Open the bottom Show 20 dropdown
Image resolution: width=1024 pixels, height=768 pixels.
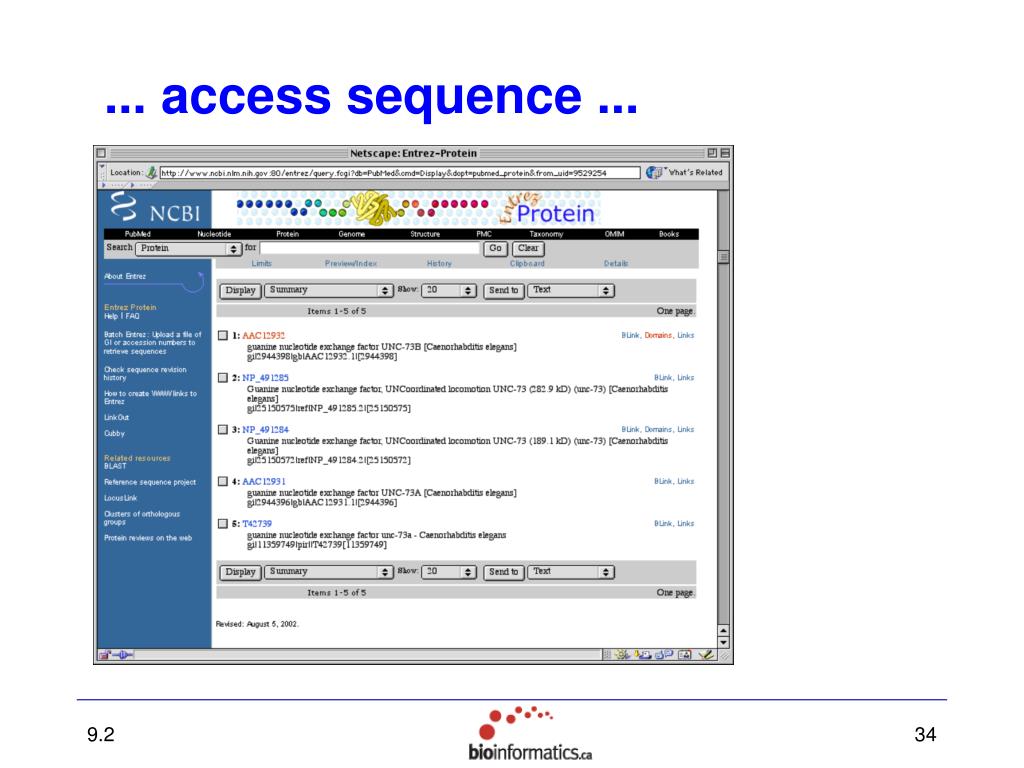tap(449, 572)
